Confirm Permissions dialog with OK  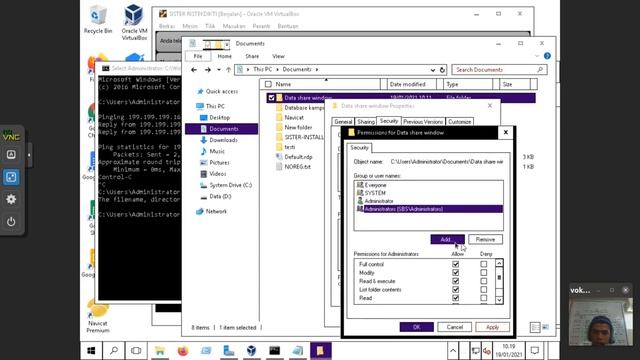416,327
